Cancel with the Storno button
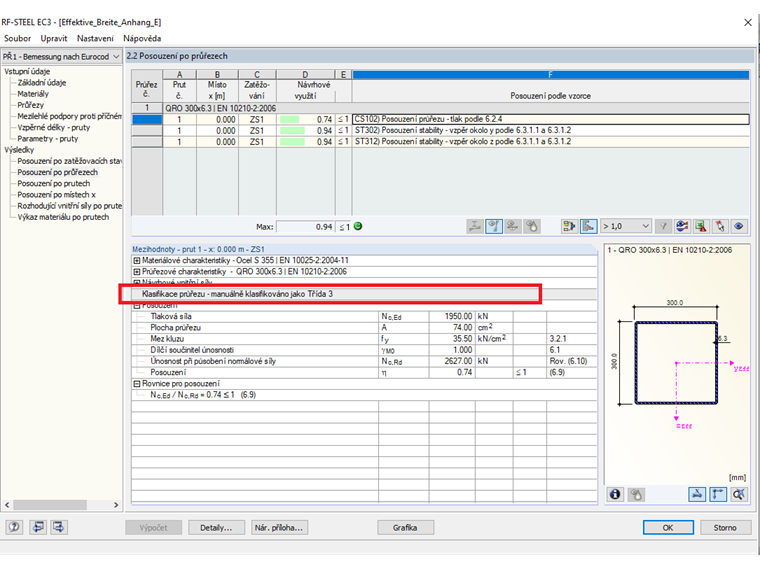 coord(725,527)
